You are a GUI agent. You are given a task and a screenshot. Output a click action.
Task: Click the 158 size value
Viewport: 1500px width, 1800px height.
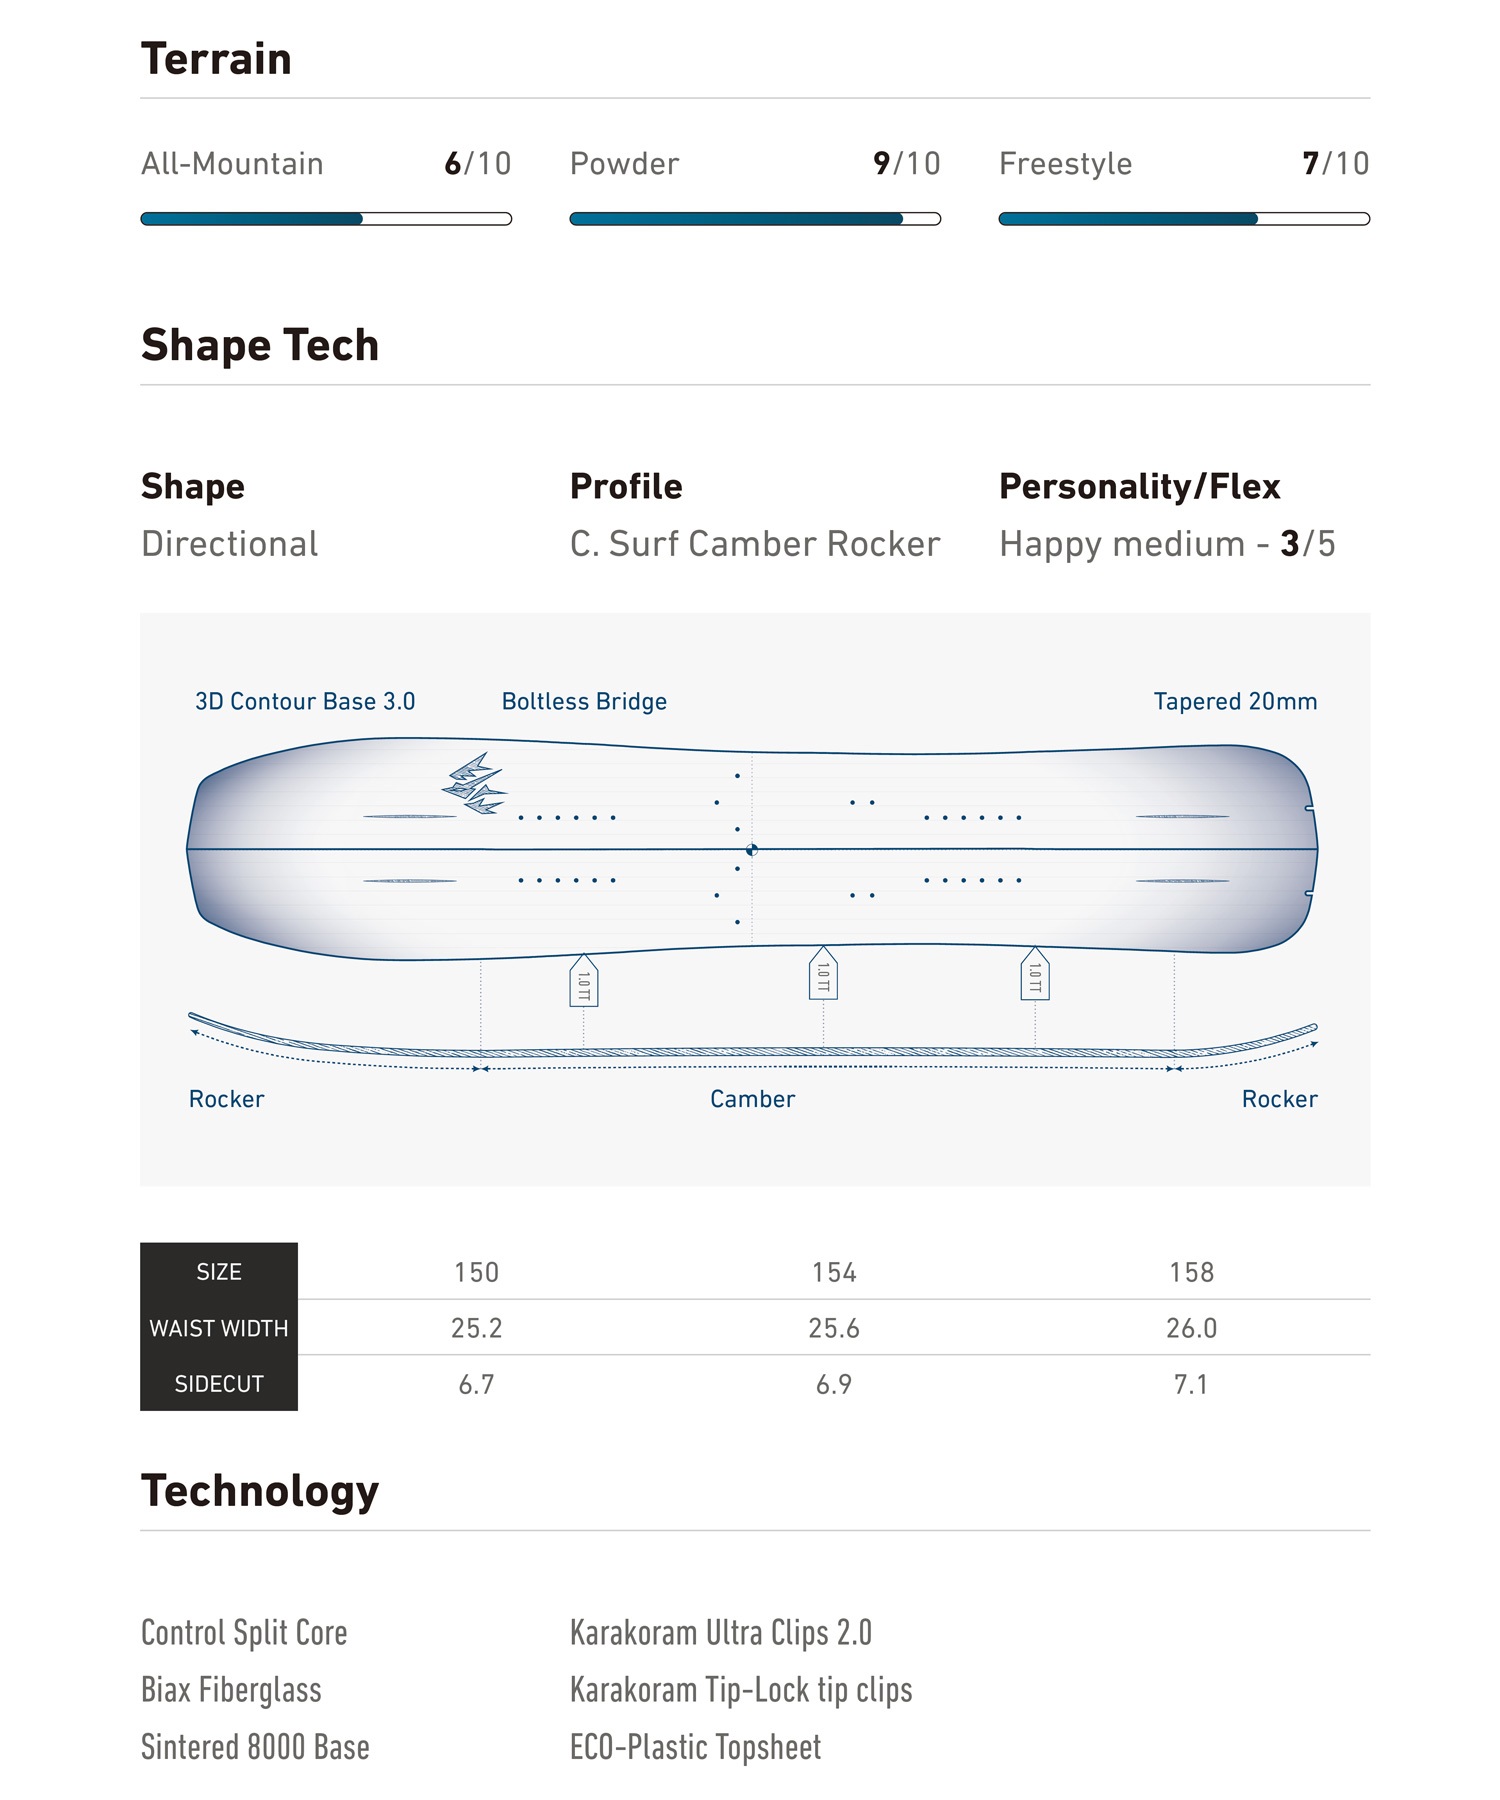[x=1191, y=1272]
